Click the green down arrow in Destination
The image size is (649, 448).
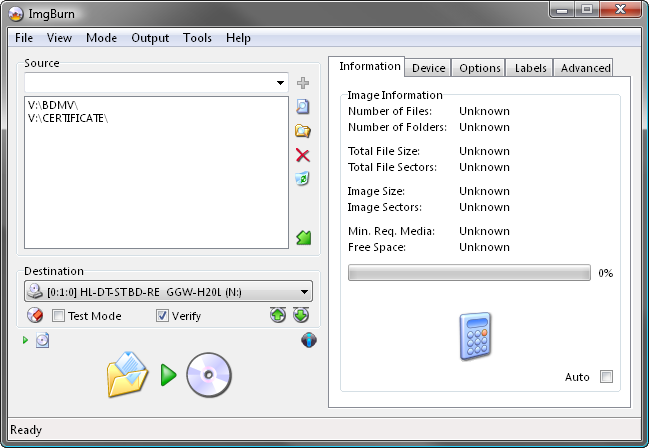click(x=301, y=315)
